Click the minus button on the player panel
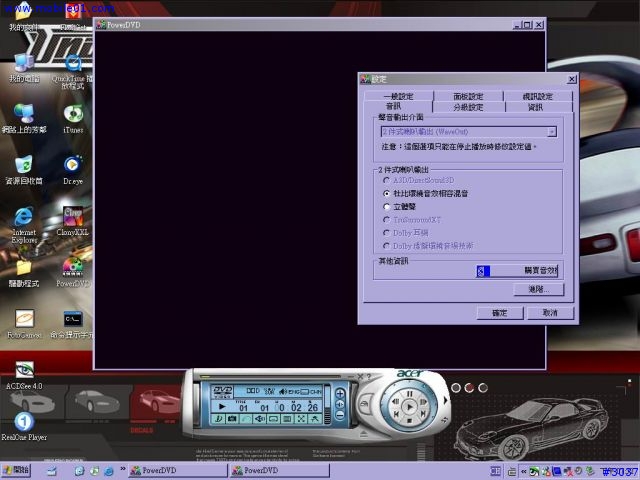Viewport: 640px width, 480px height. click(x=340, y=415)
